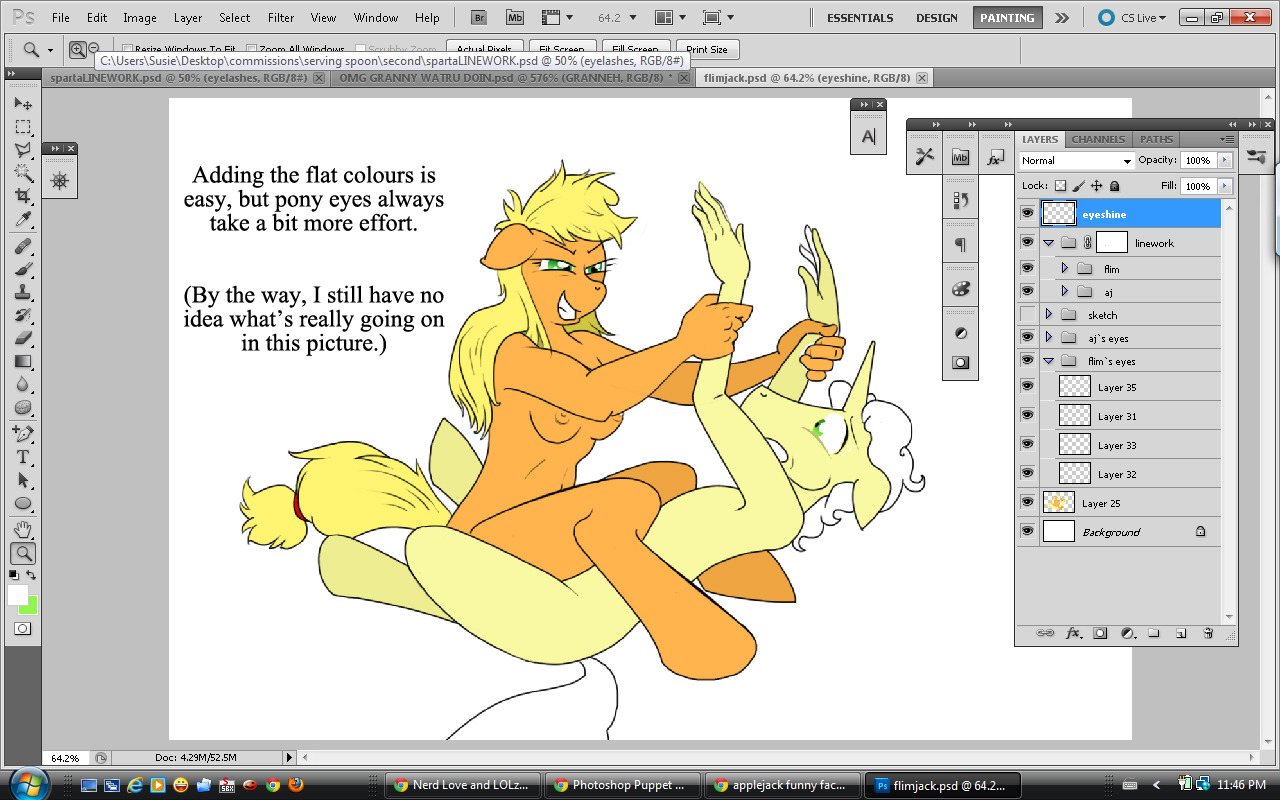Open the Filter menu
The image size is (1280, 800).
coord(281,18)
